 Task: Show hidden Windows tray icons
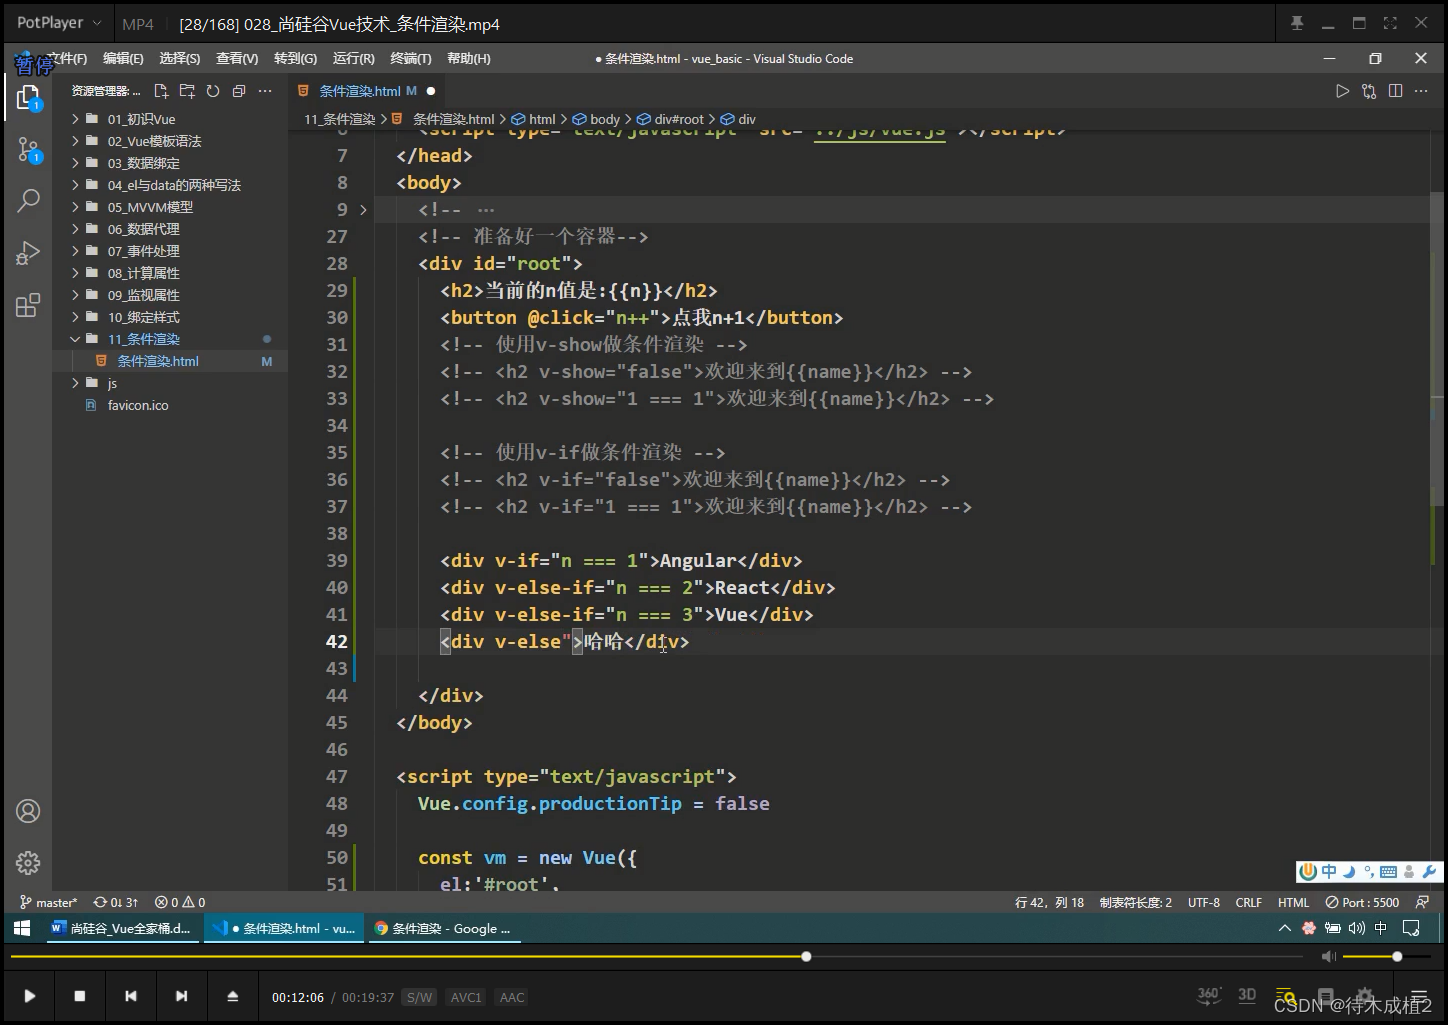pos(1285,928)
